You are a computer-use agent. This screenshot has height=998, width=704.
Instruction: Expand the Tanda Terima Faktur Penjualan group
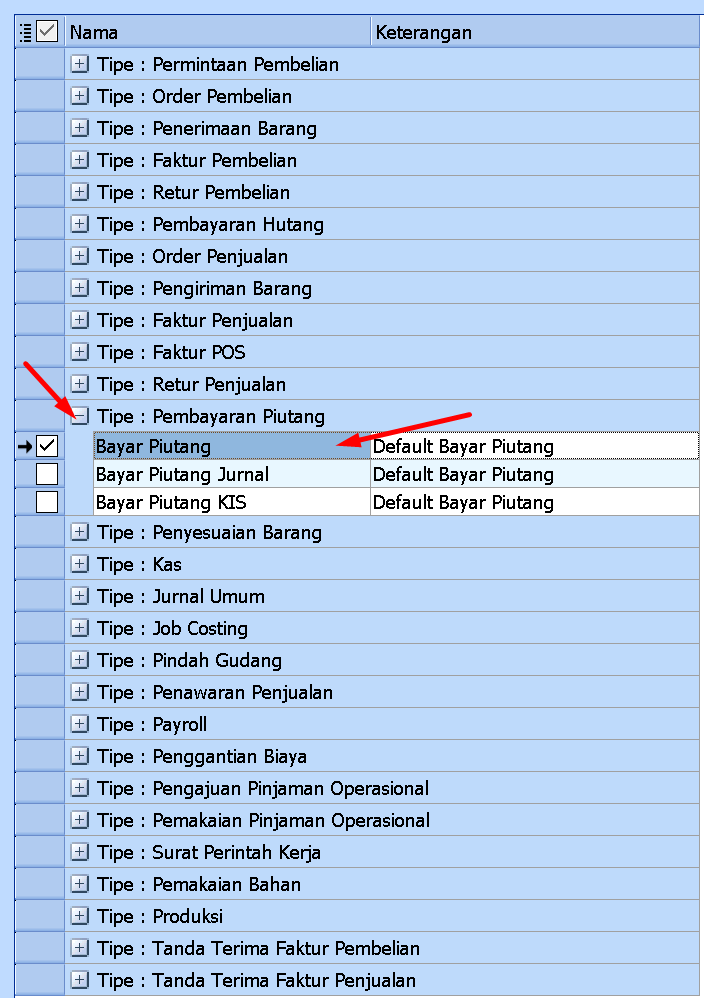point(80,980)
